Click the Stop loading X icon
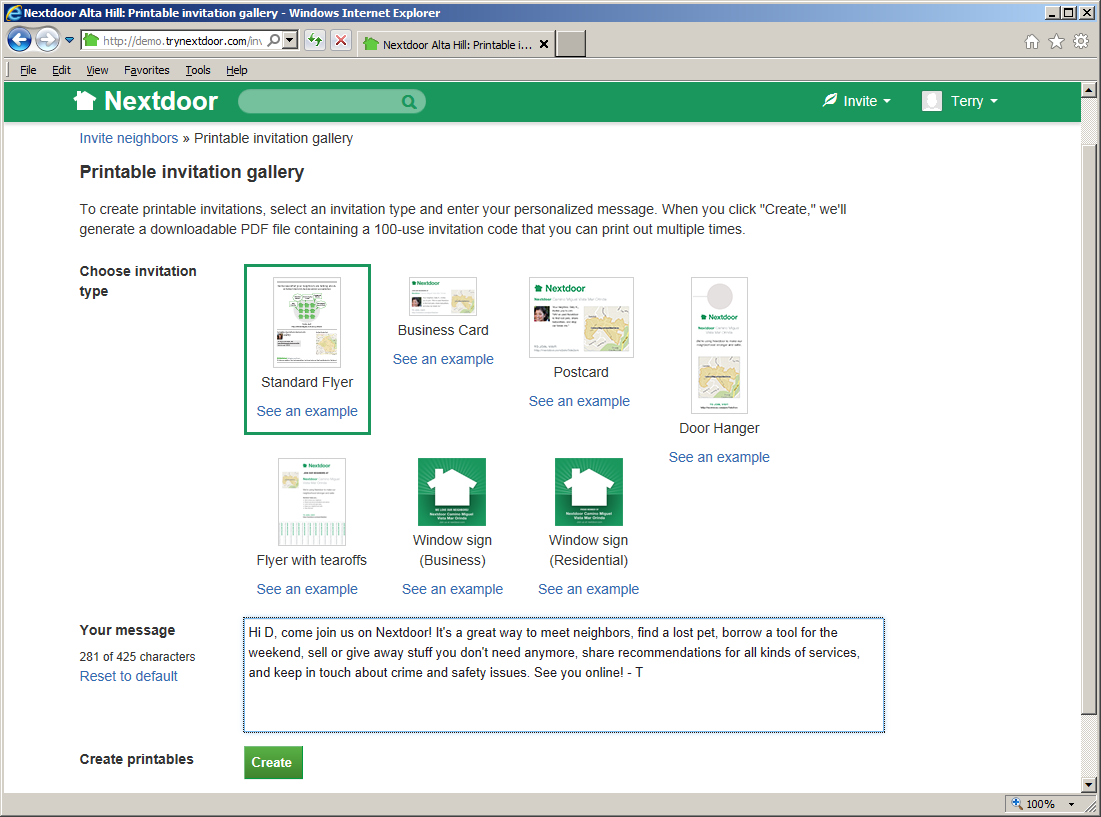The width and height of the screenshot is (1101, 817). pyautogui.click(x=341, y=40)
